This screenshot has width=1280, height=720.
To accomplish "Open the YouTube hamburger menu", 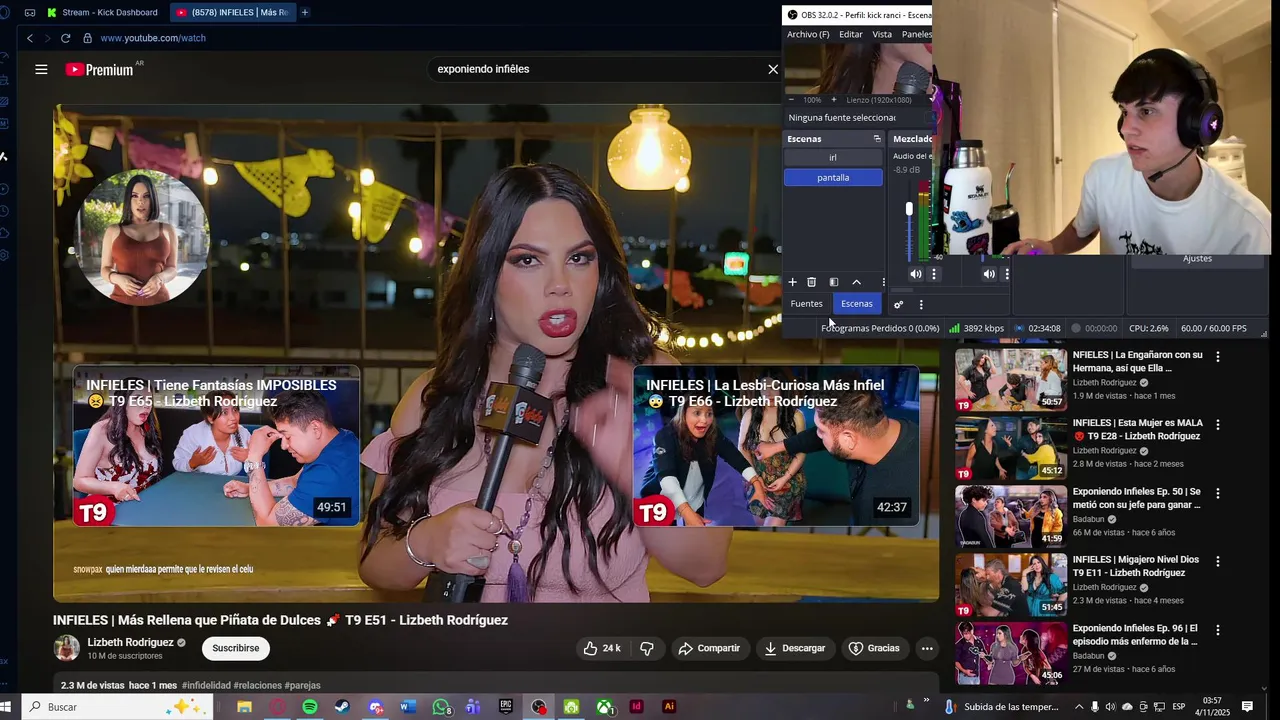I will [41, 69].
